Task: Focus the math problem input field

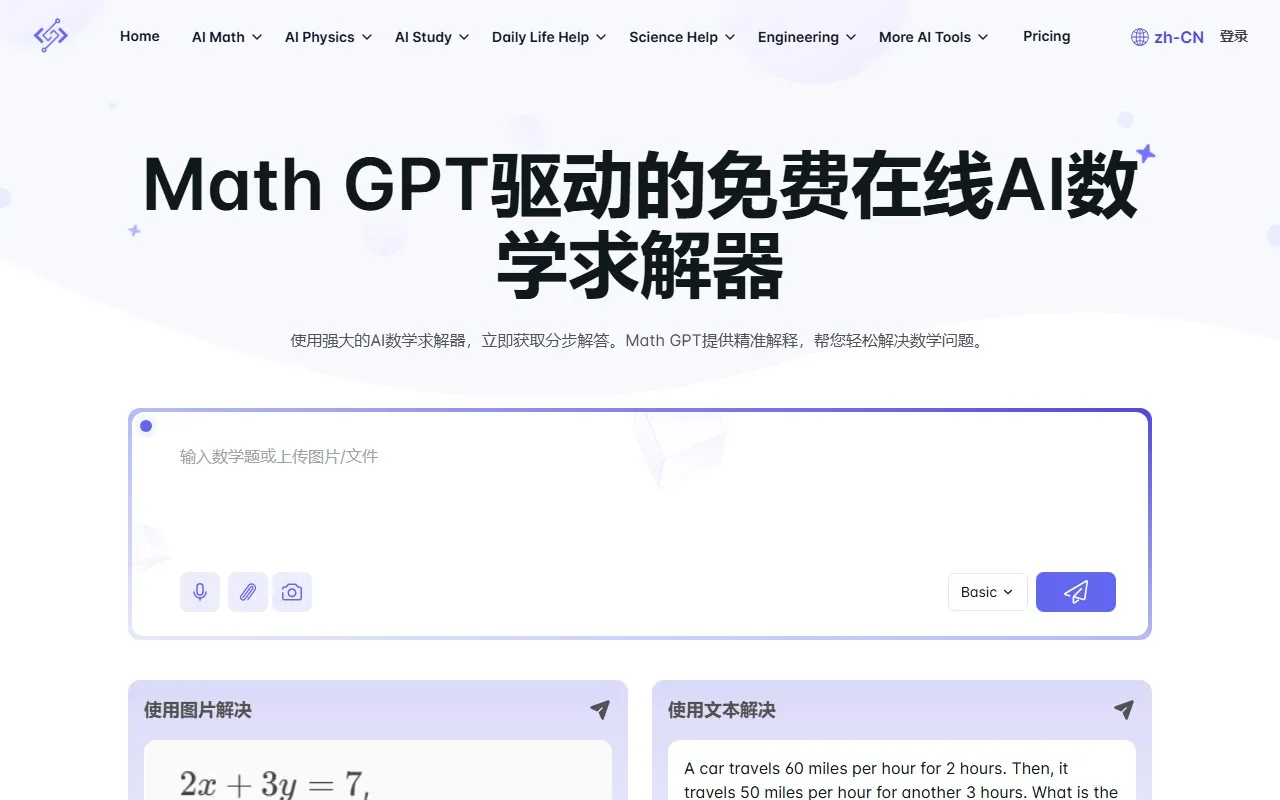Action: click(x=640, y=490)
